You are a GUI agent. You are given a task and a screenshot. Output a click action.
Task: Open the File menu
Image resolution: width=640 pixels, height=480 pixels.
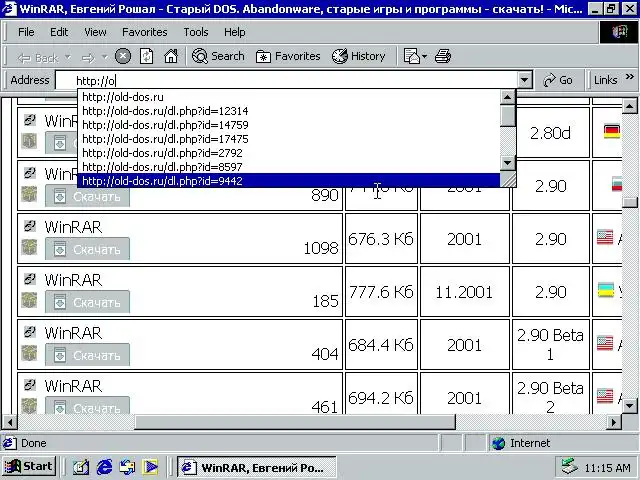(26, 32)
